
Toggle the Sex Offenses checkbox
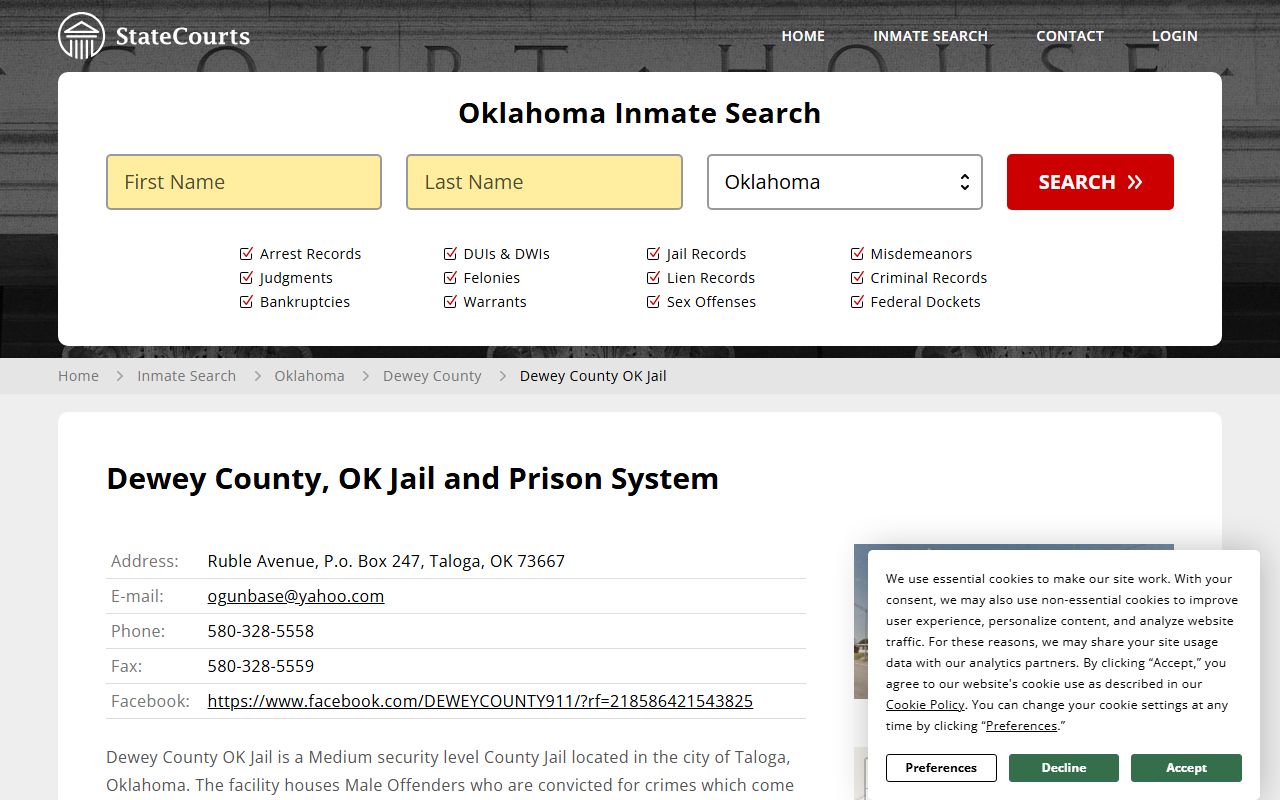(653, 302)
